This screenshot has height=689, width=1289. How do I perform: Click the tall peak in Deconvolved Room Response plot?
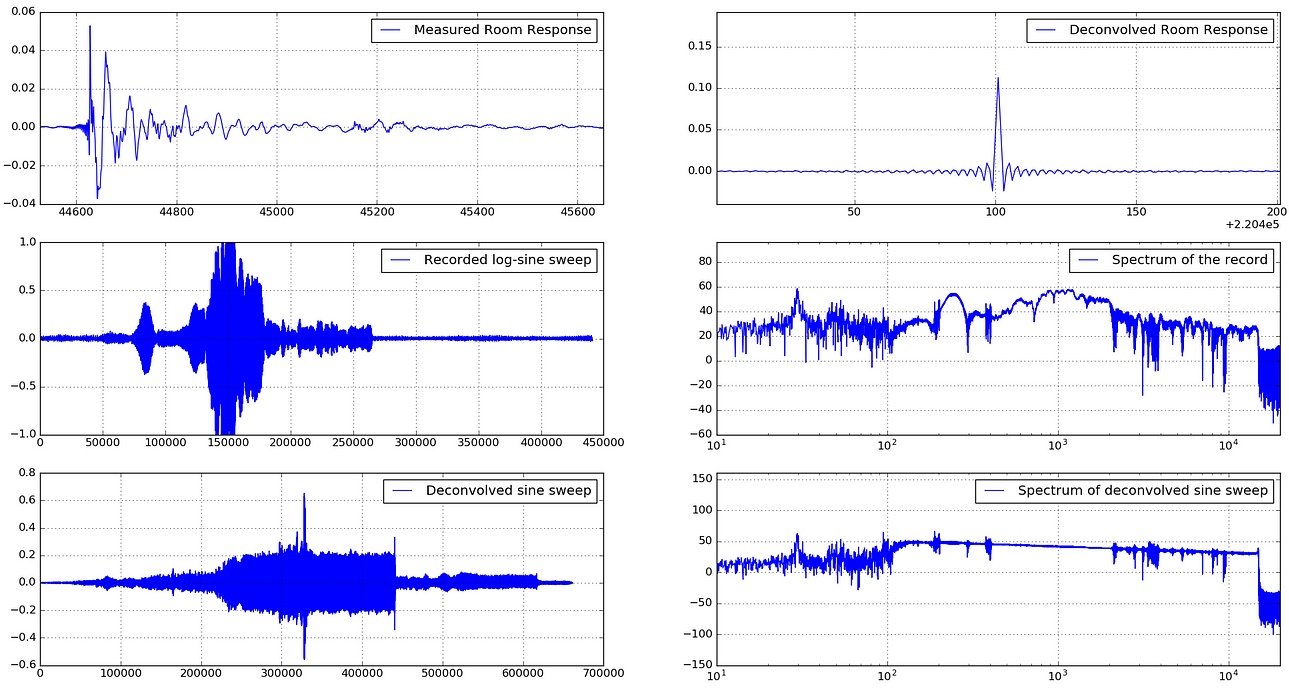(x=997, y=80)
